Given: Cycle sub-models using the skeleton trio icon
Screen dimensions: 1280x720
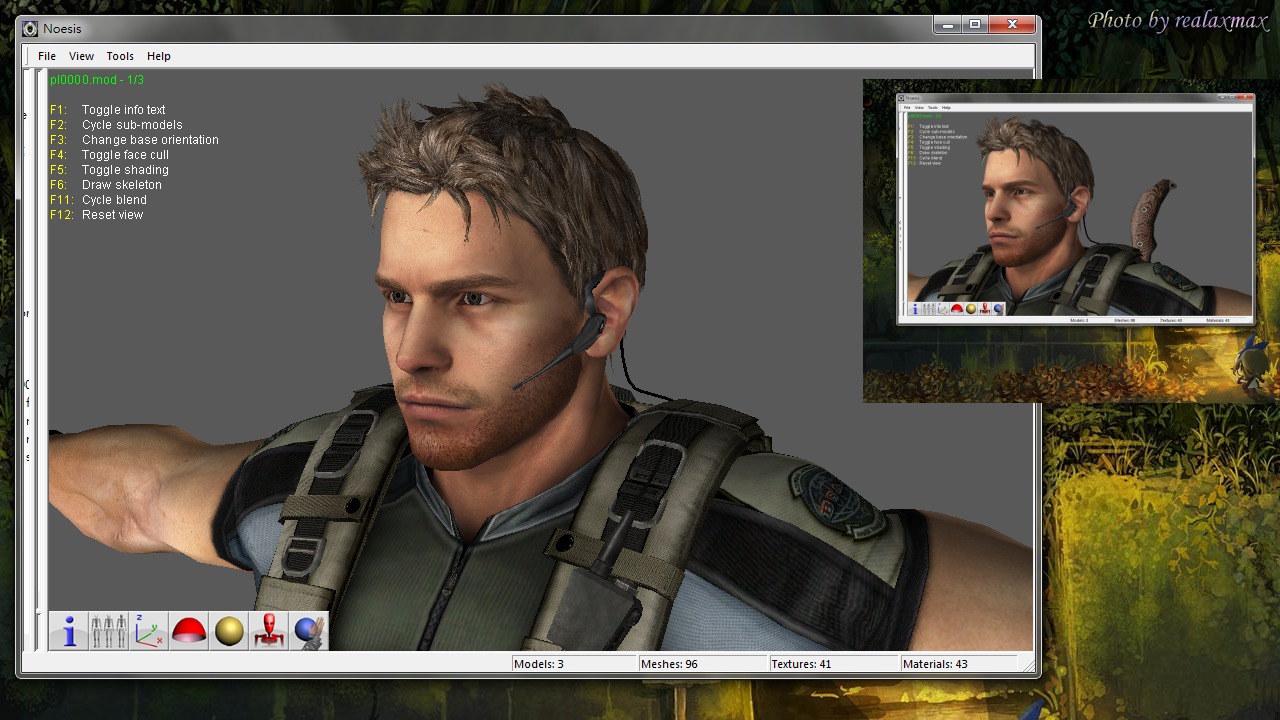Looking at the screenshot, I should click(108, 631).
